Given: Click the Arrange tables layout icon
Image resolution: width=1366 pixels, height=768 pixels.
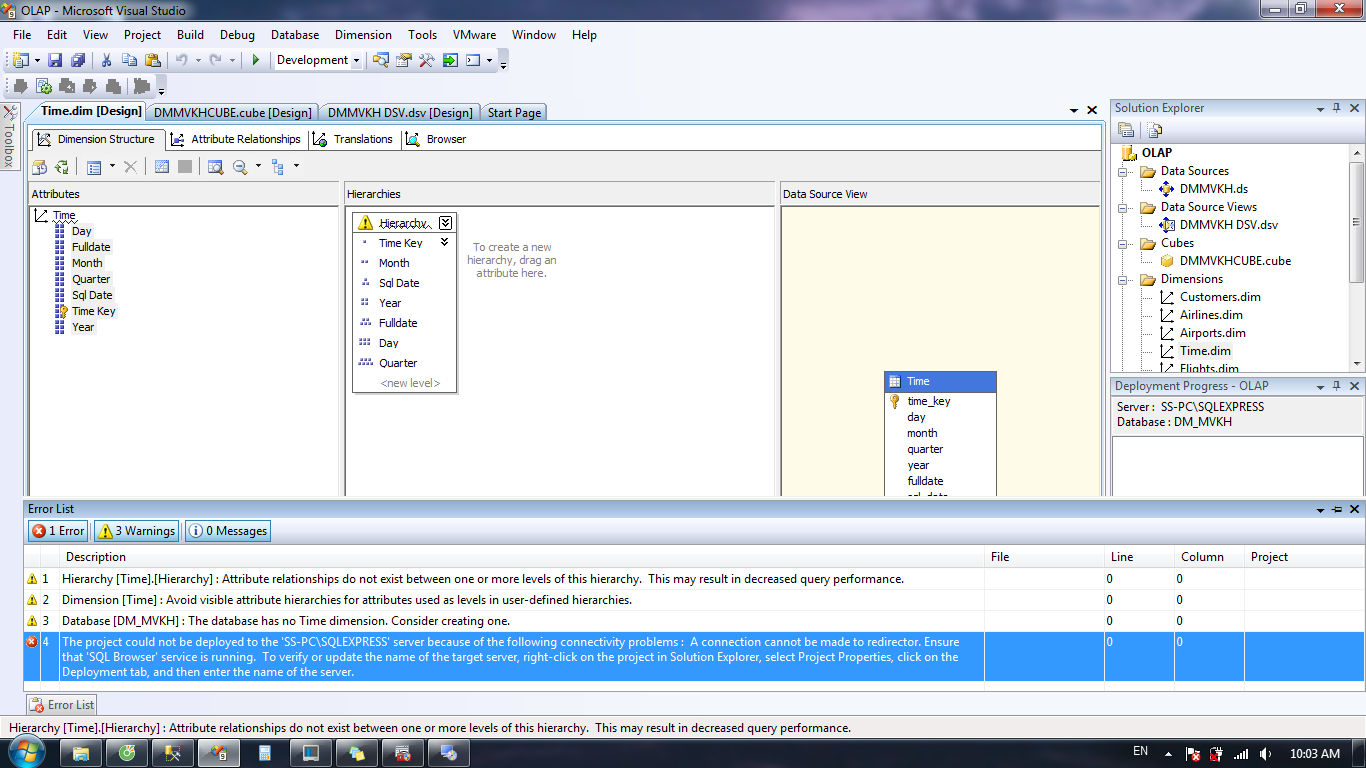Looking at the screenshot, I should [278, 167].
